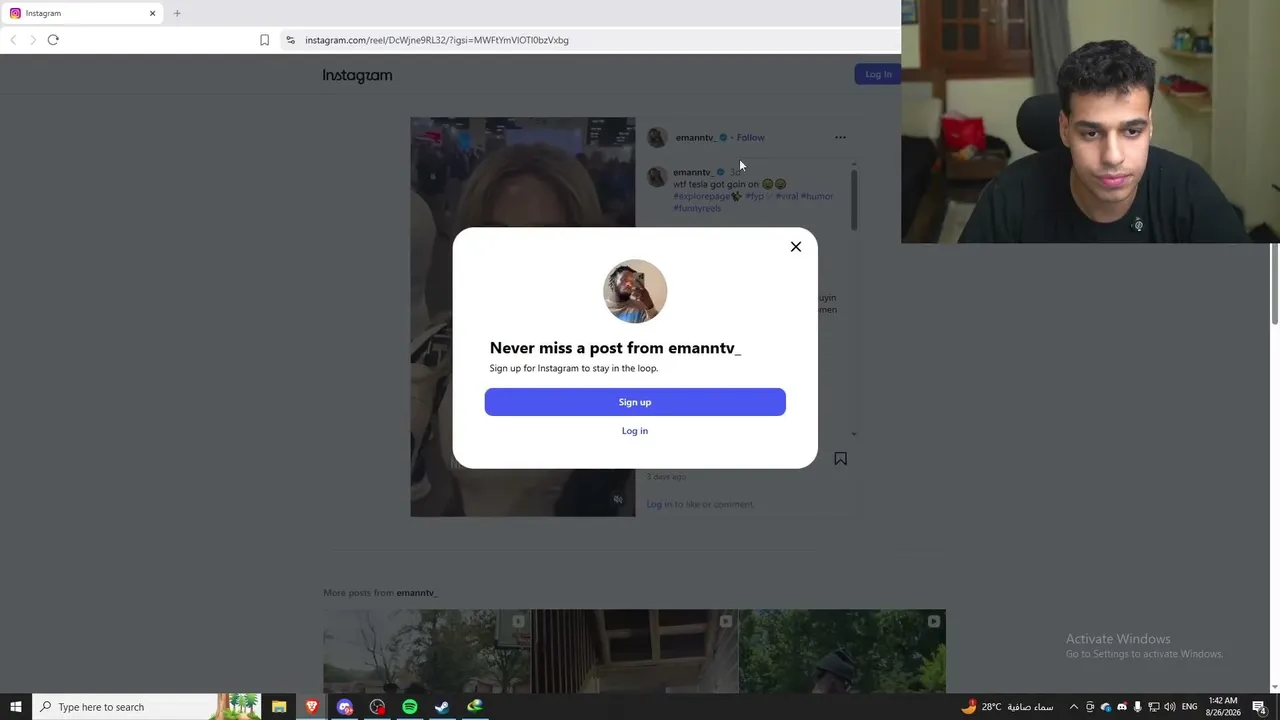
Task: Click the comments panel scrollbar
Action: (x=854, y=200)
